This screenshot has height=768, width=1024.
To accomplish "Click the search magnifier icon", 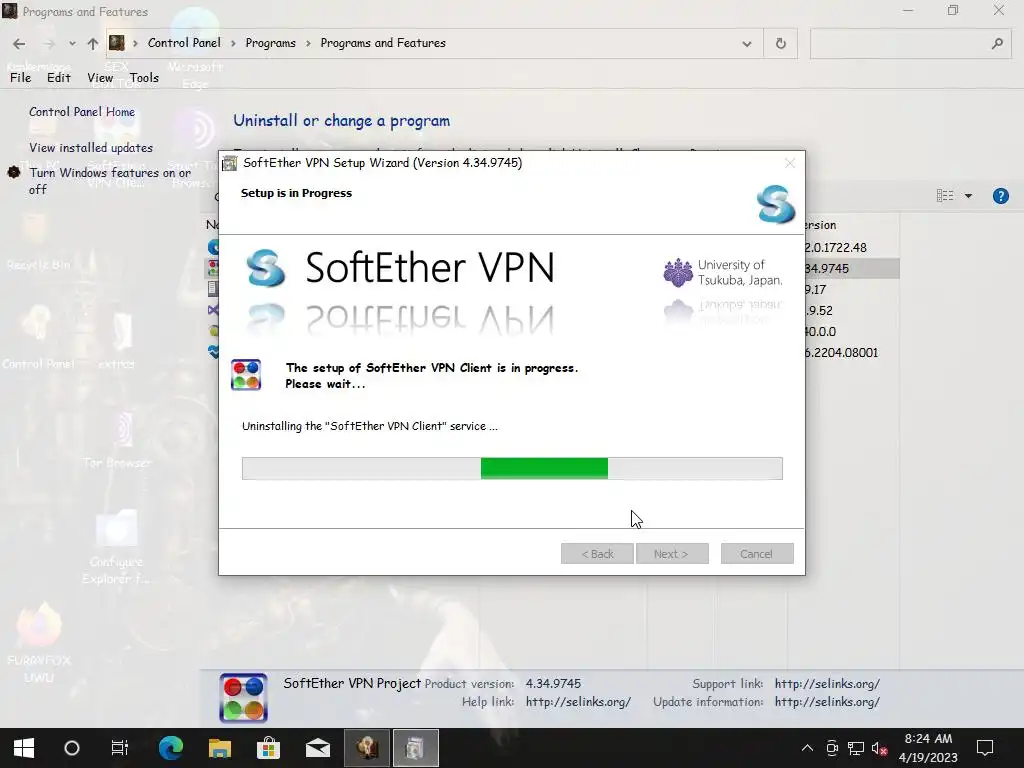I will click(x=997, y=44).
